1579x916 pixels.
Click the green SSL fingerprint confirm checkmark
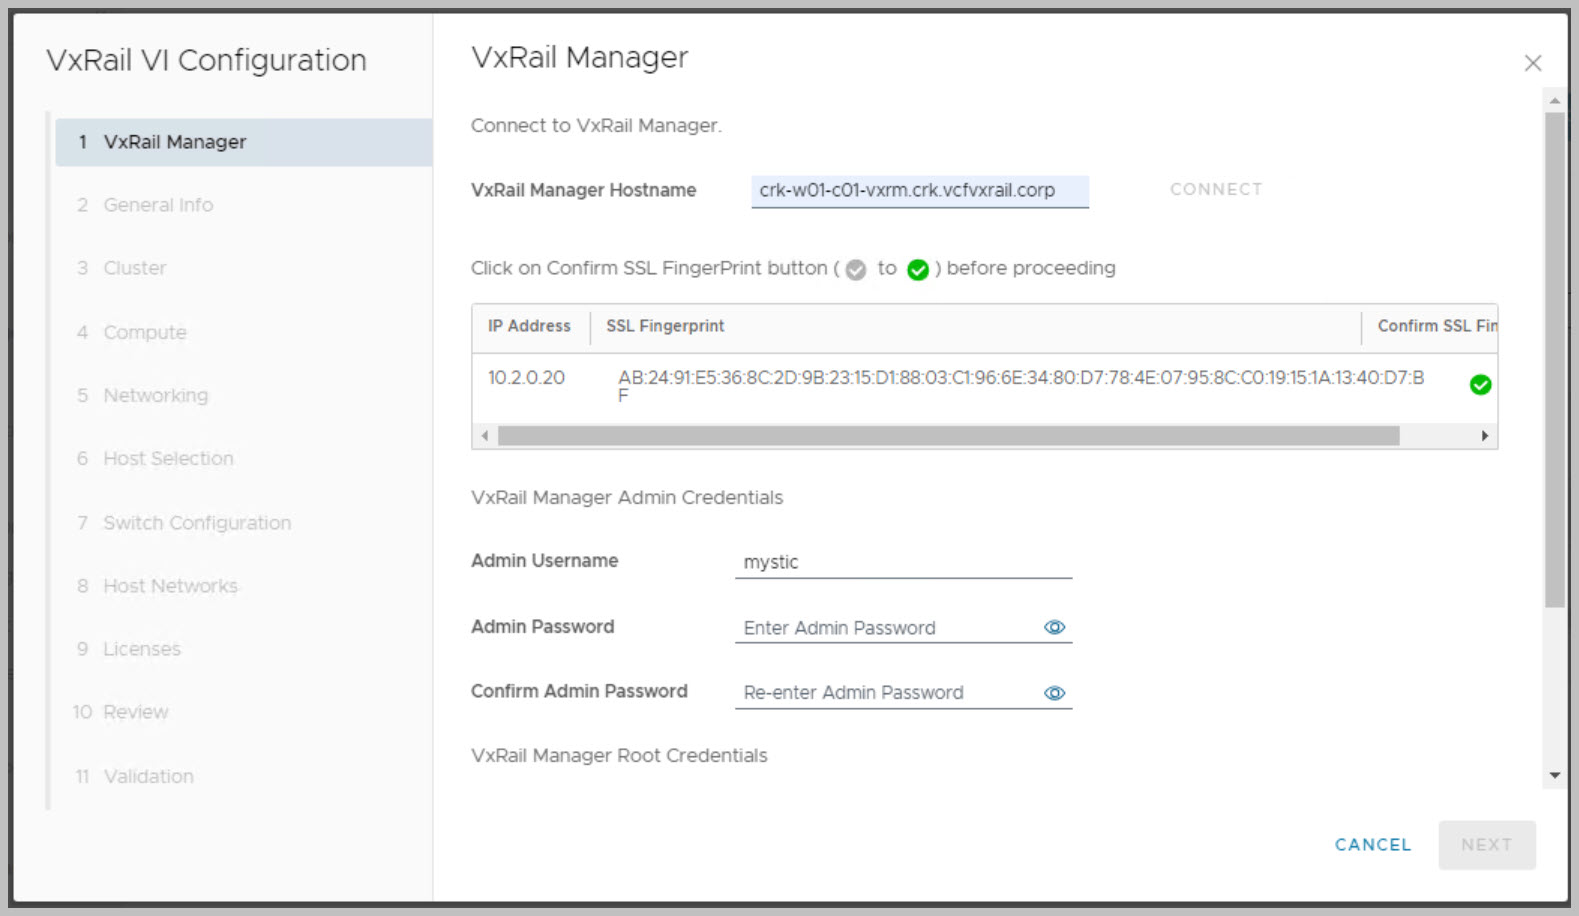point(1480,385)
